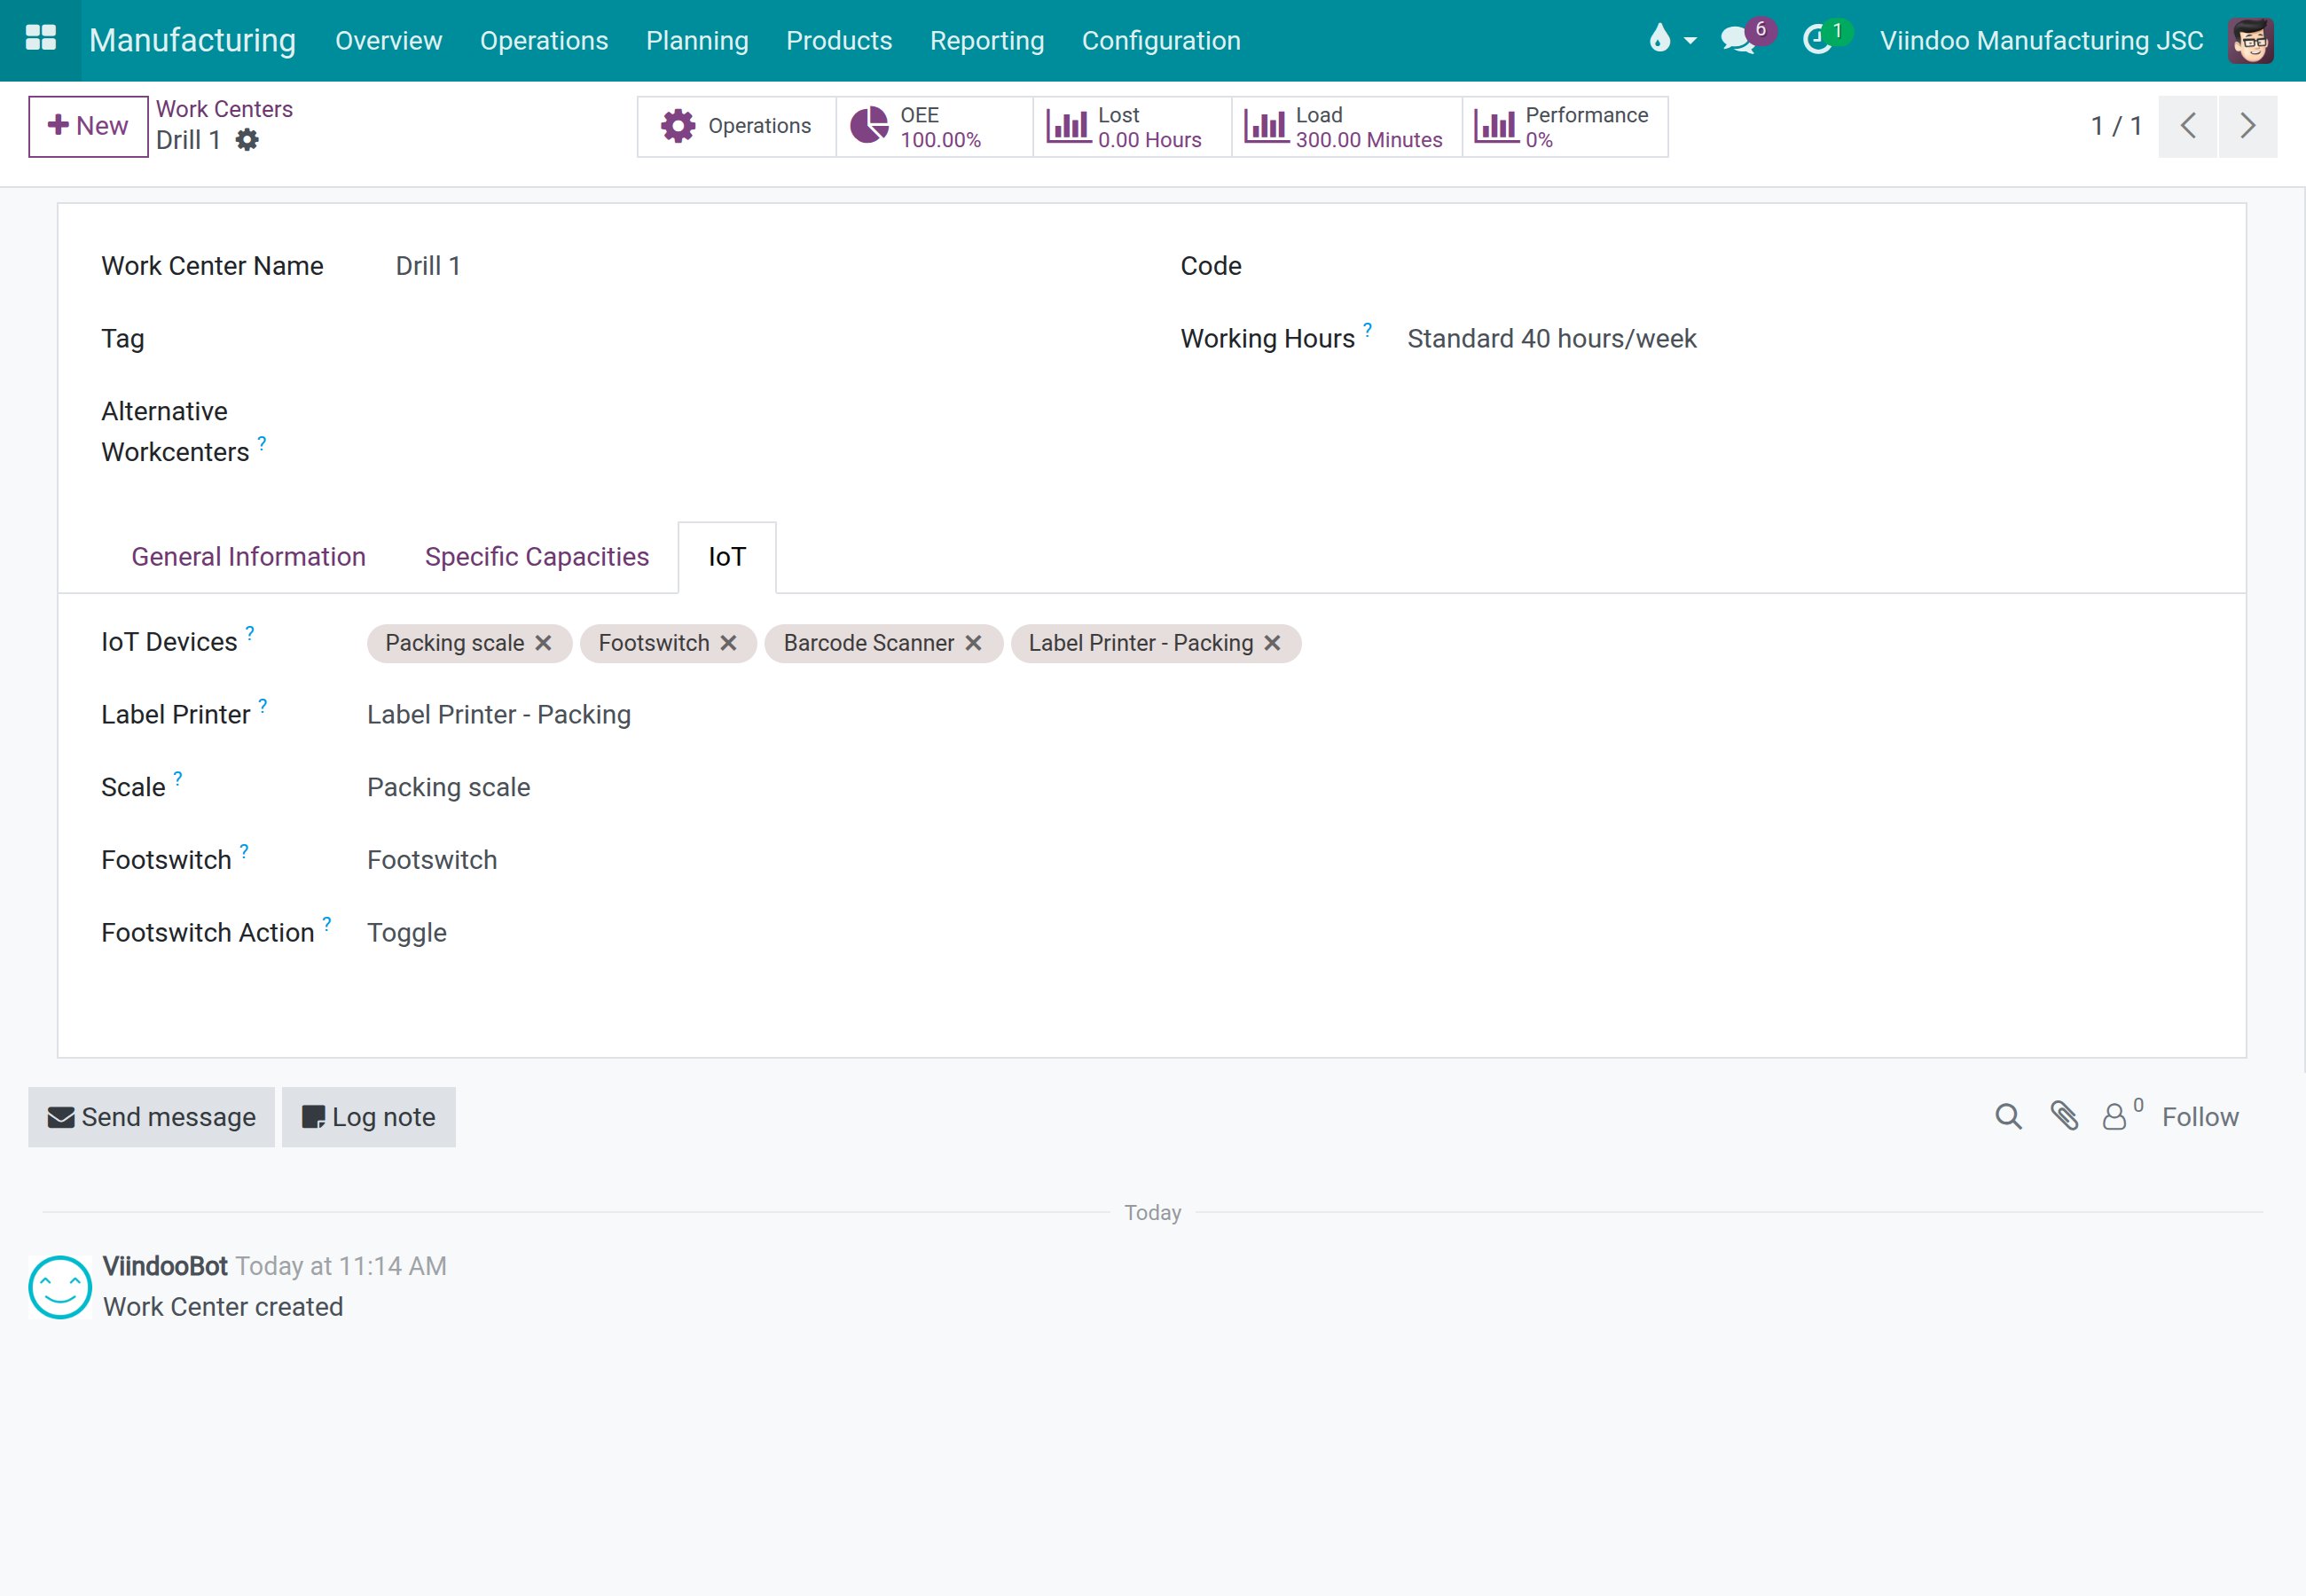Click the New button
The image size is (2306, 1596).
click(x=88, y=126)
